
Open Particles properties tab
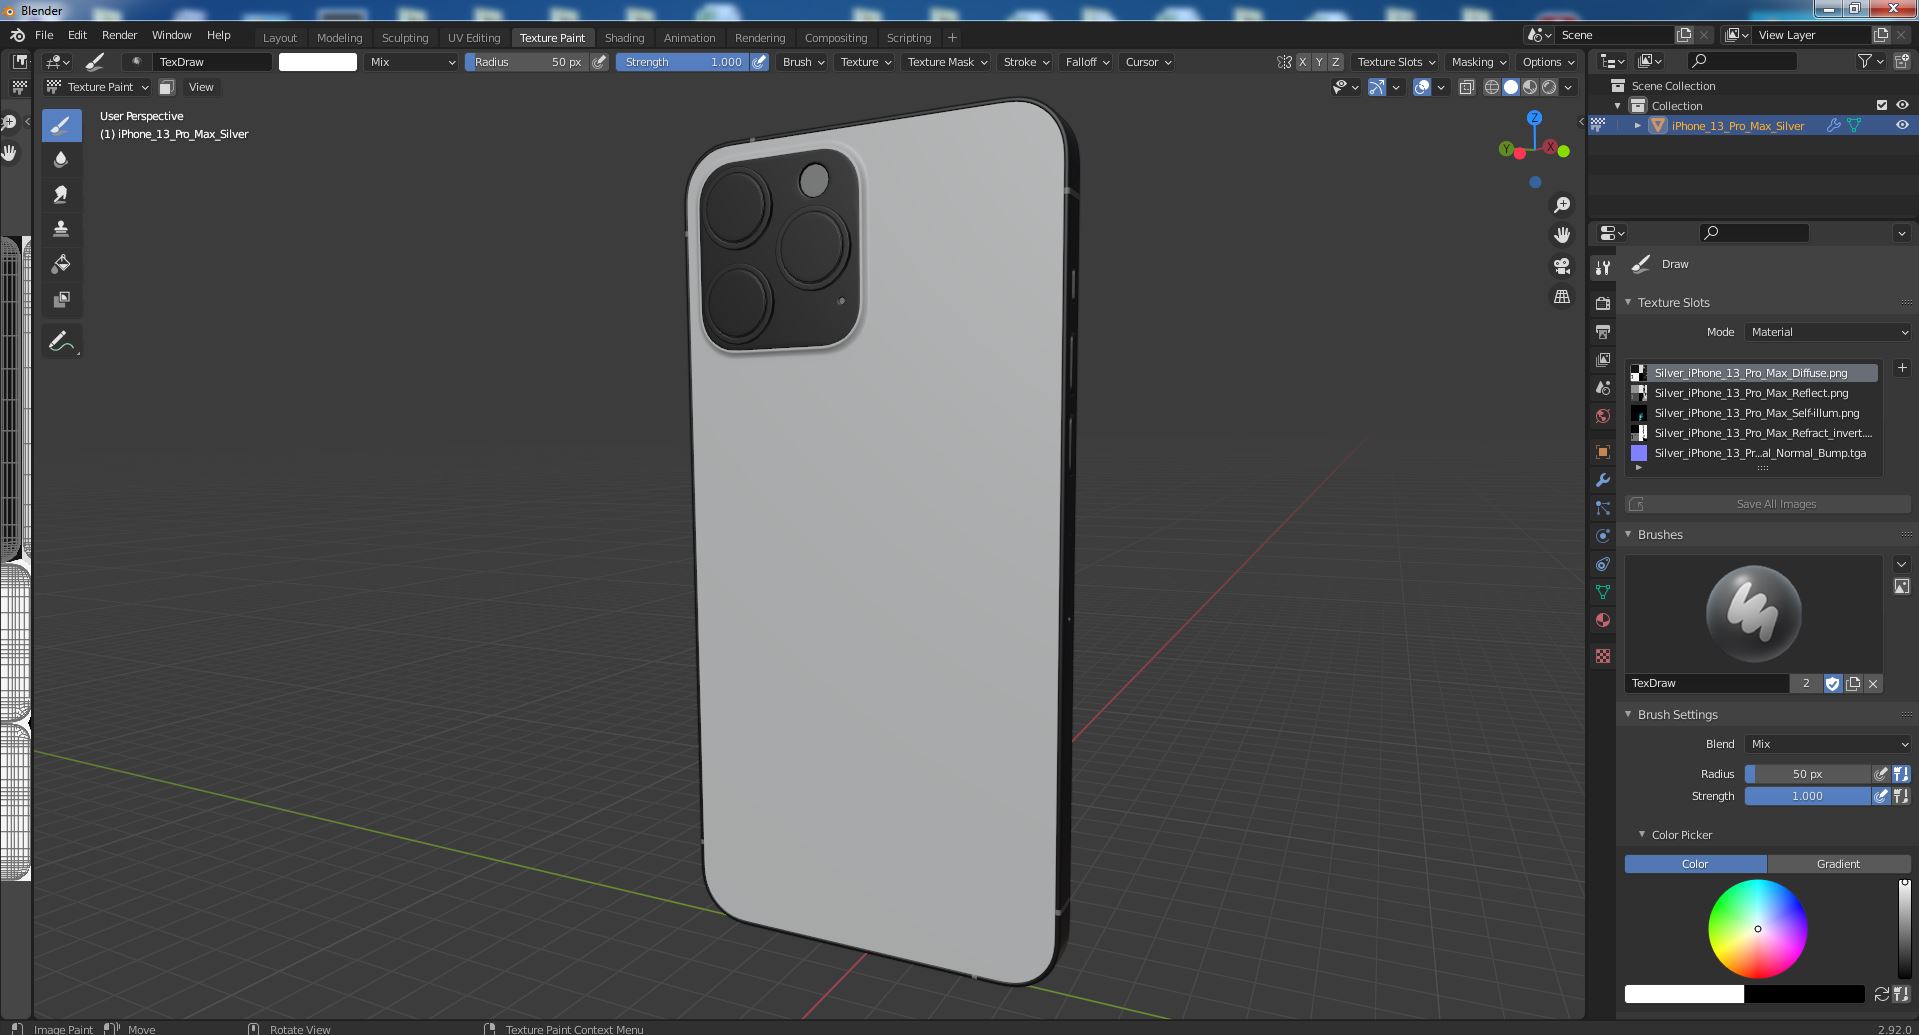click(x=1603, y=508)
